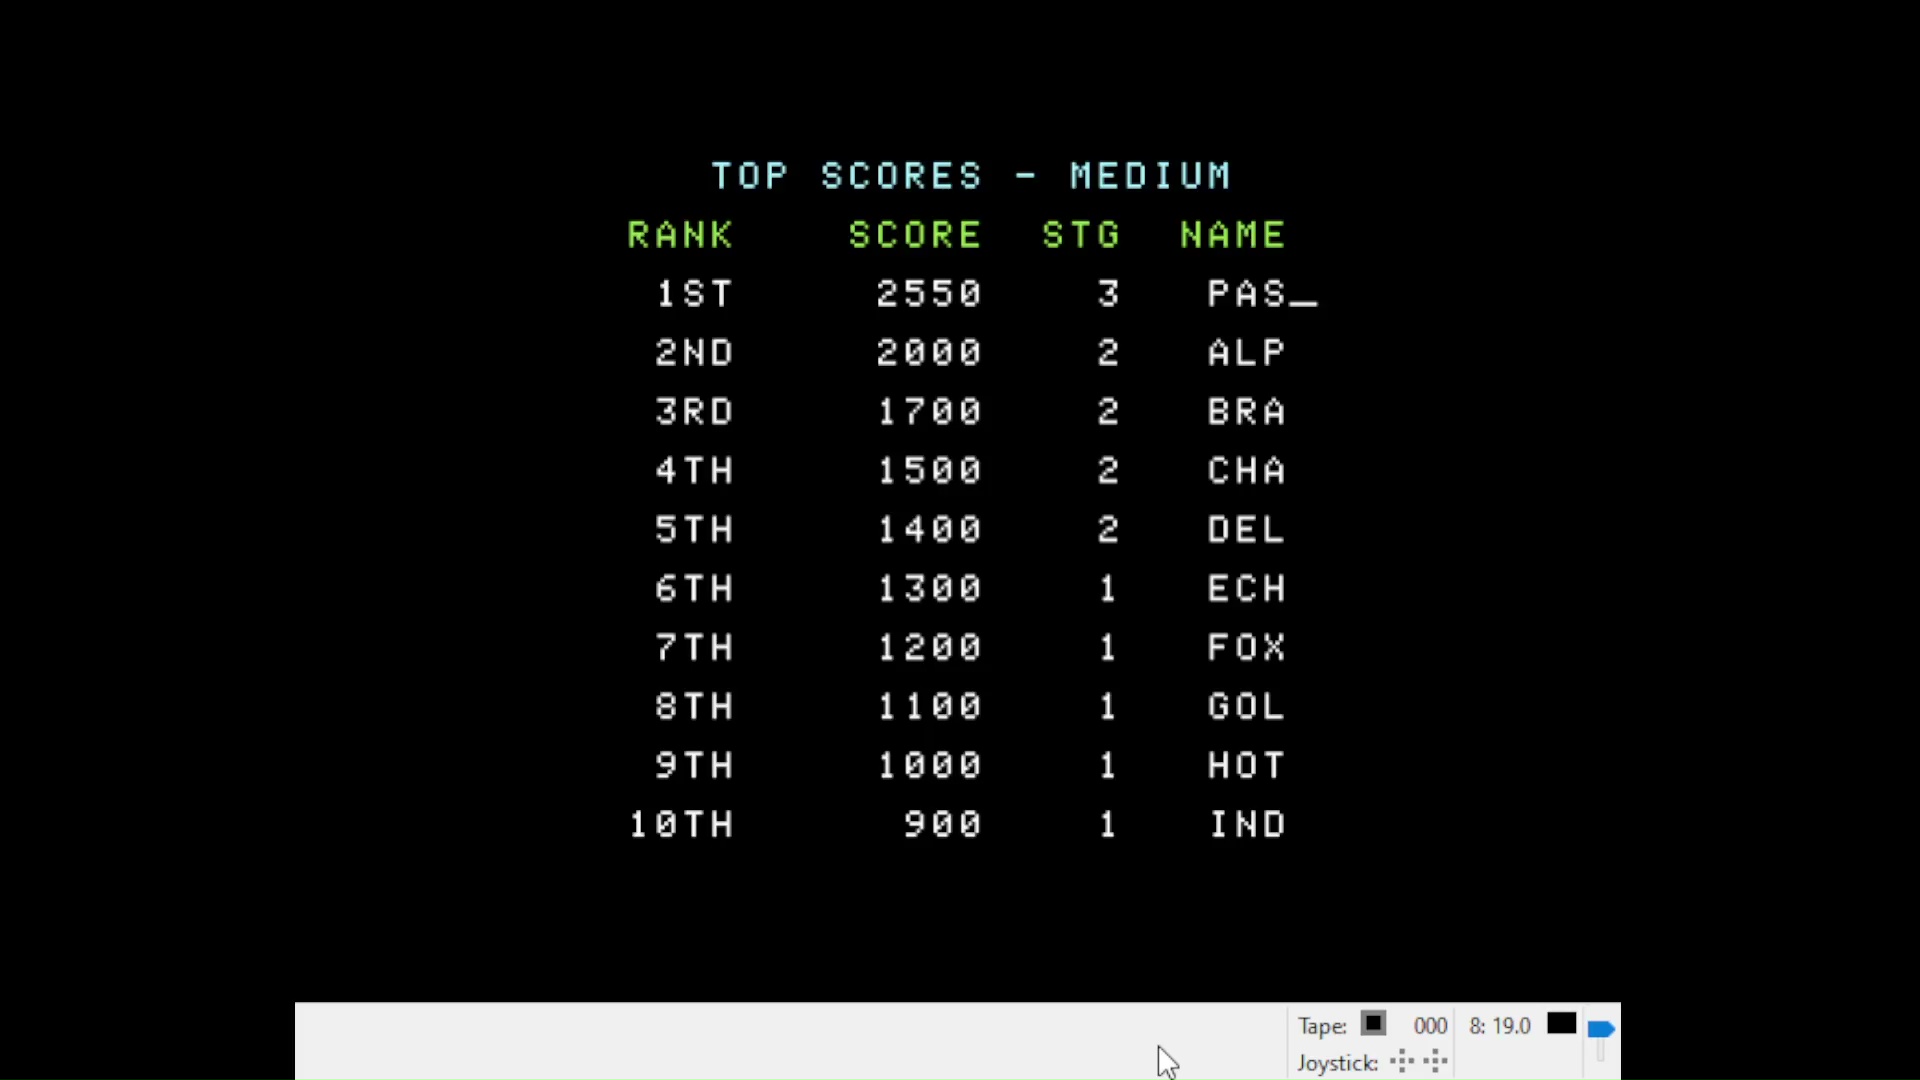Click the 10TH rank label
The height and width of the screenshot is (1080, 1920).
tap(680, 825)
